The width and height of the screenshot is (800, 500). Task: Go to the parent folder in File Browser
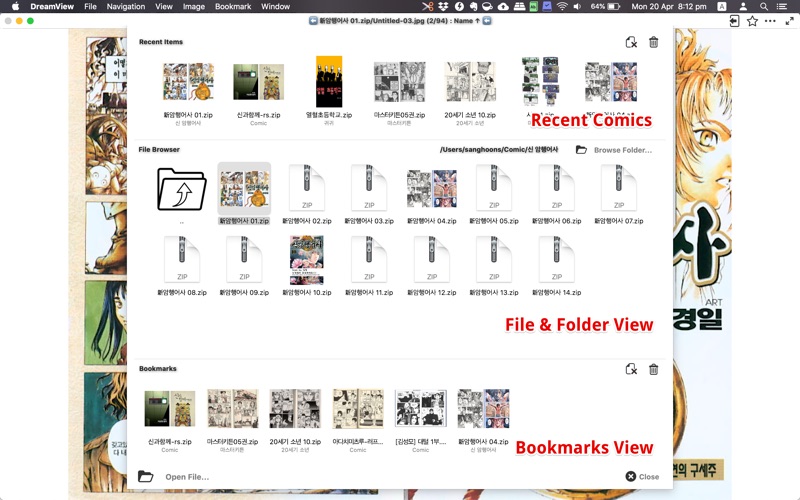click(x=182, y=189)
